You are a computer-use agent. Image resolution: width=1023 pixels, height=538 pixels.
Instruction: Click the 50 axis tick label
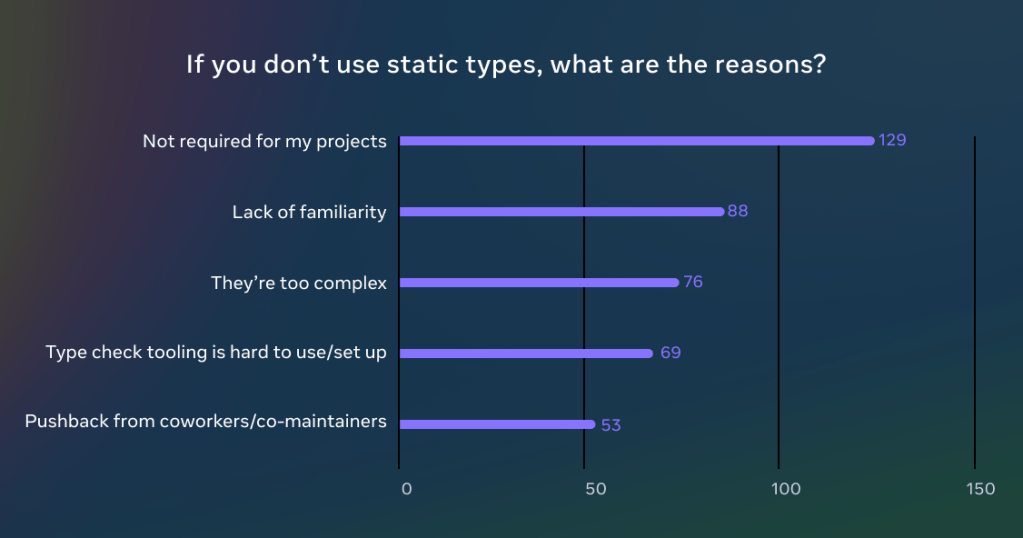pos(595,489)
